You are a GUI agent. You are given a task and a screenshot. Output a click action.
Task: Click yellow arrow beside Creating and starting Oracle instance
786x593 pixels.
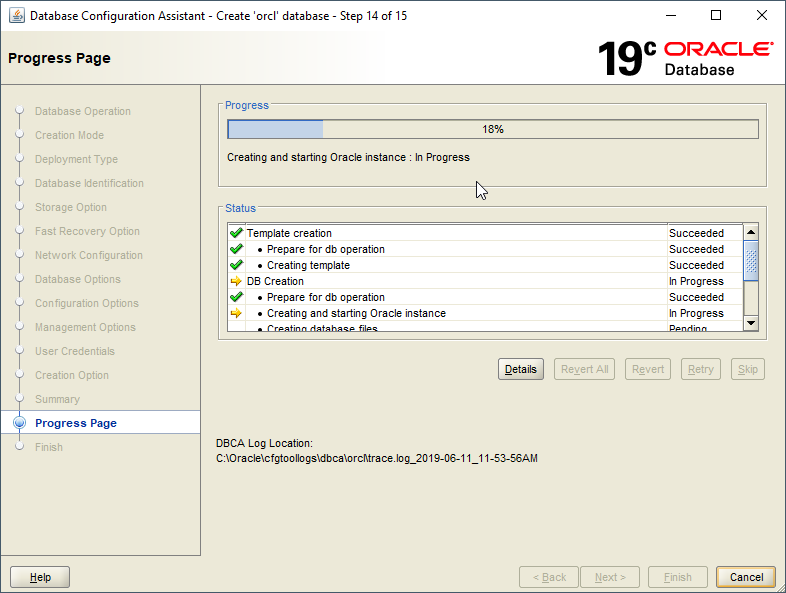tap(236, 313)
